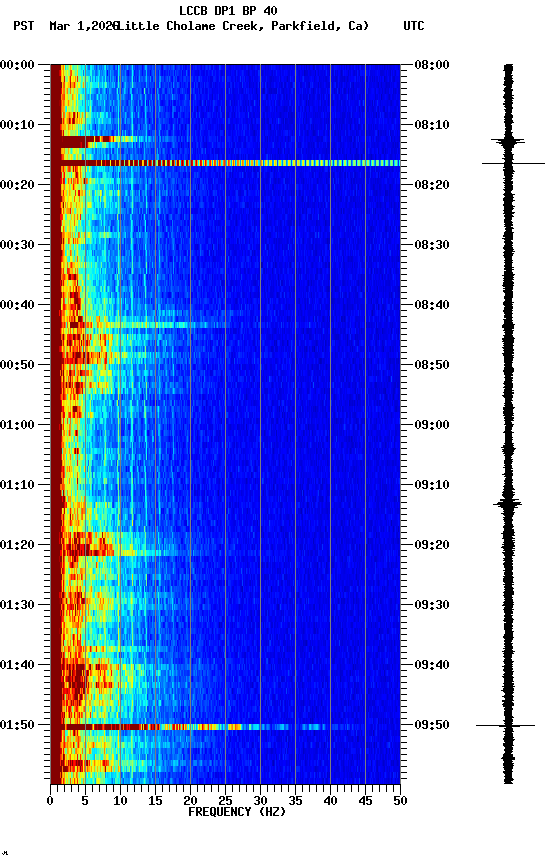Click the 09:10 UTC time label
The width and height of the screenshot is (552, 864).
[x=432, y=485]
